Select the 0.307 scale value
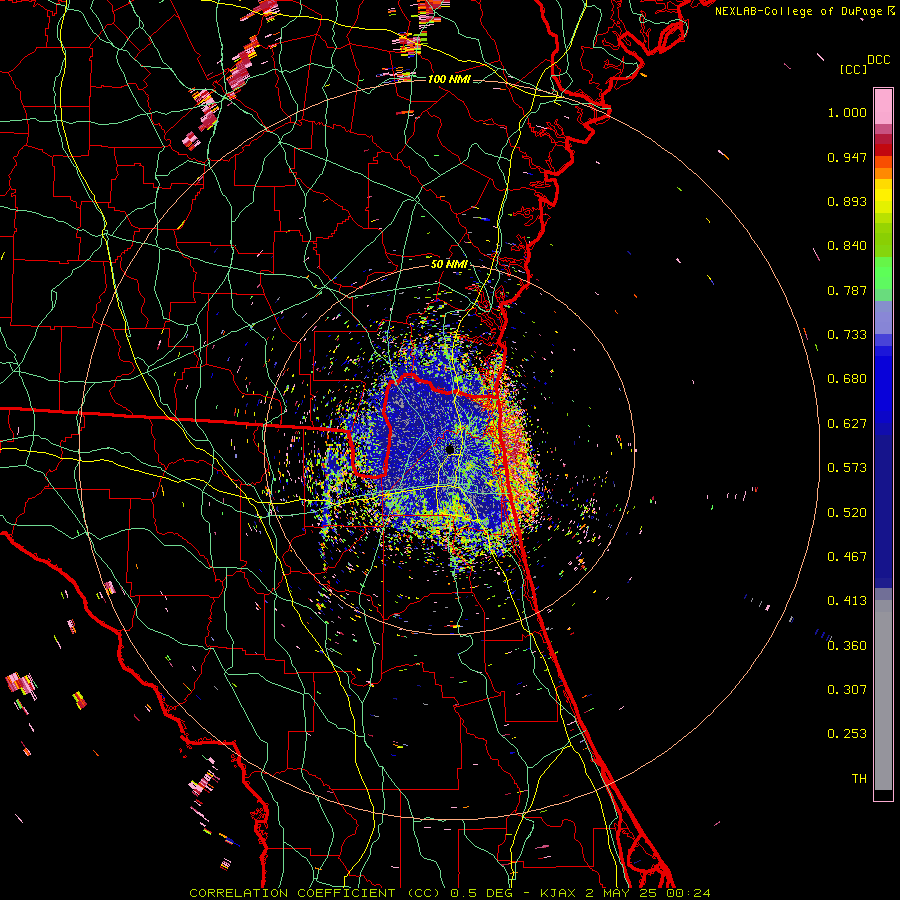Viewport: 900px width, 900px height. point(847,690)
